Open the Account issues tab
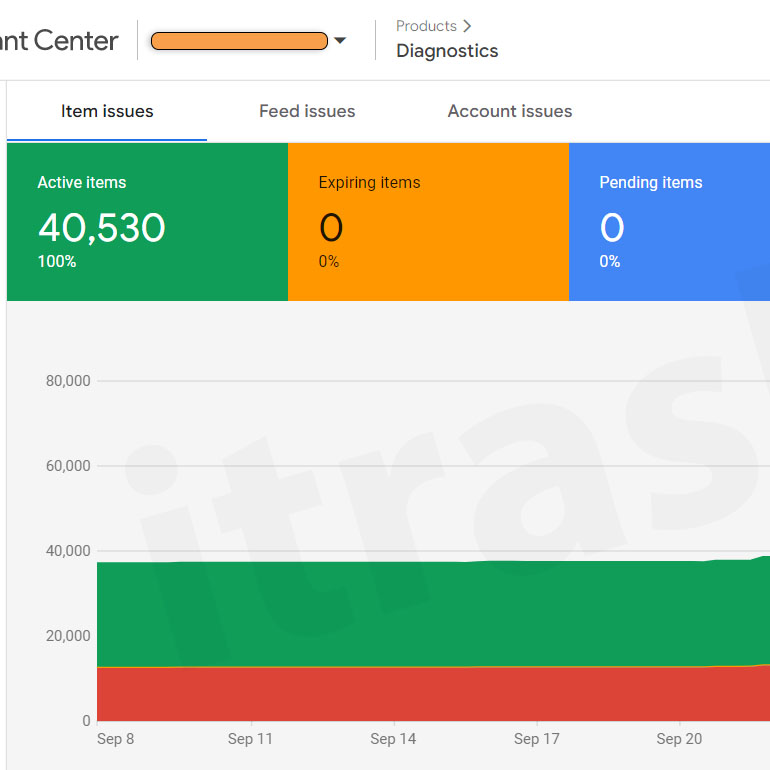The height and width of the screenshot is (770, 770). [510, 111]
